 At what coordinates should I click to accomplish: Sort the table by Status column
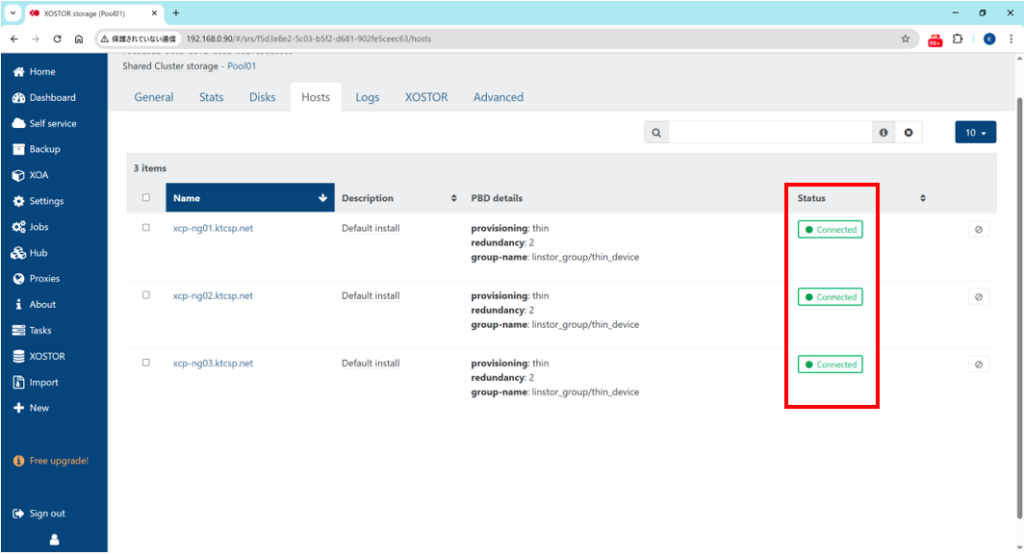922,198
